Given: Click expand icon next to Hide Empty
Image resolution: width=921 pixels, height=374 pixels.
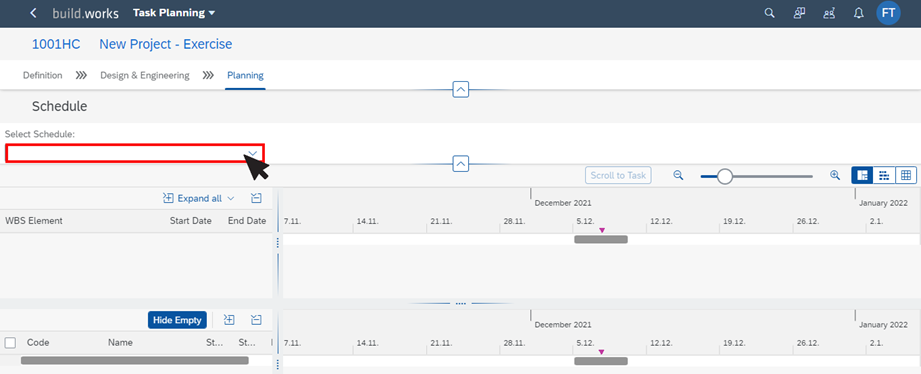Looking at the screenshot, I should 229,320.
